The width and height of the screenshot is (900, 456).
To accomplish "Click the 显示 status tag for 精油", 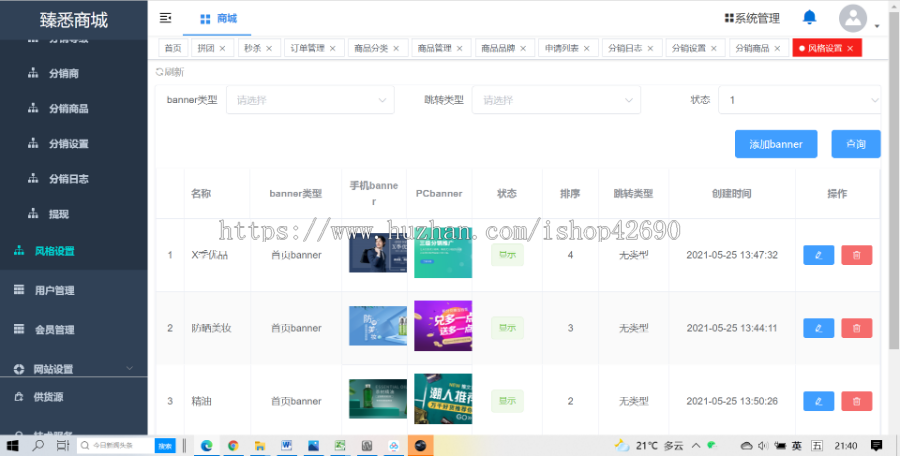I will tap(507, 401).
